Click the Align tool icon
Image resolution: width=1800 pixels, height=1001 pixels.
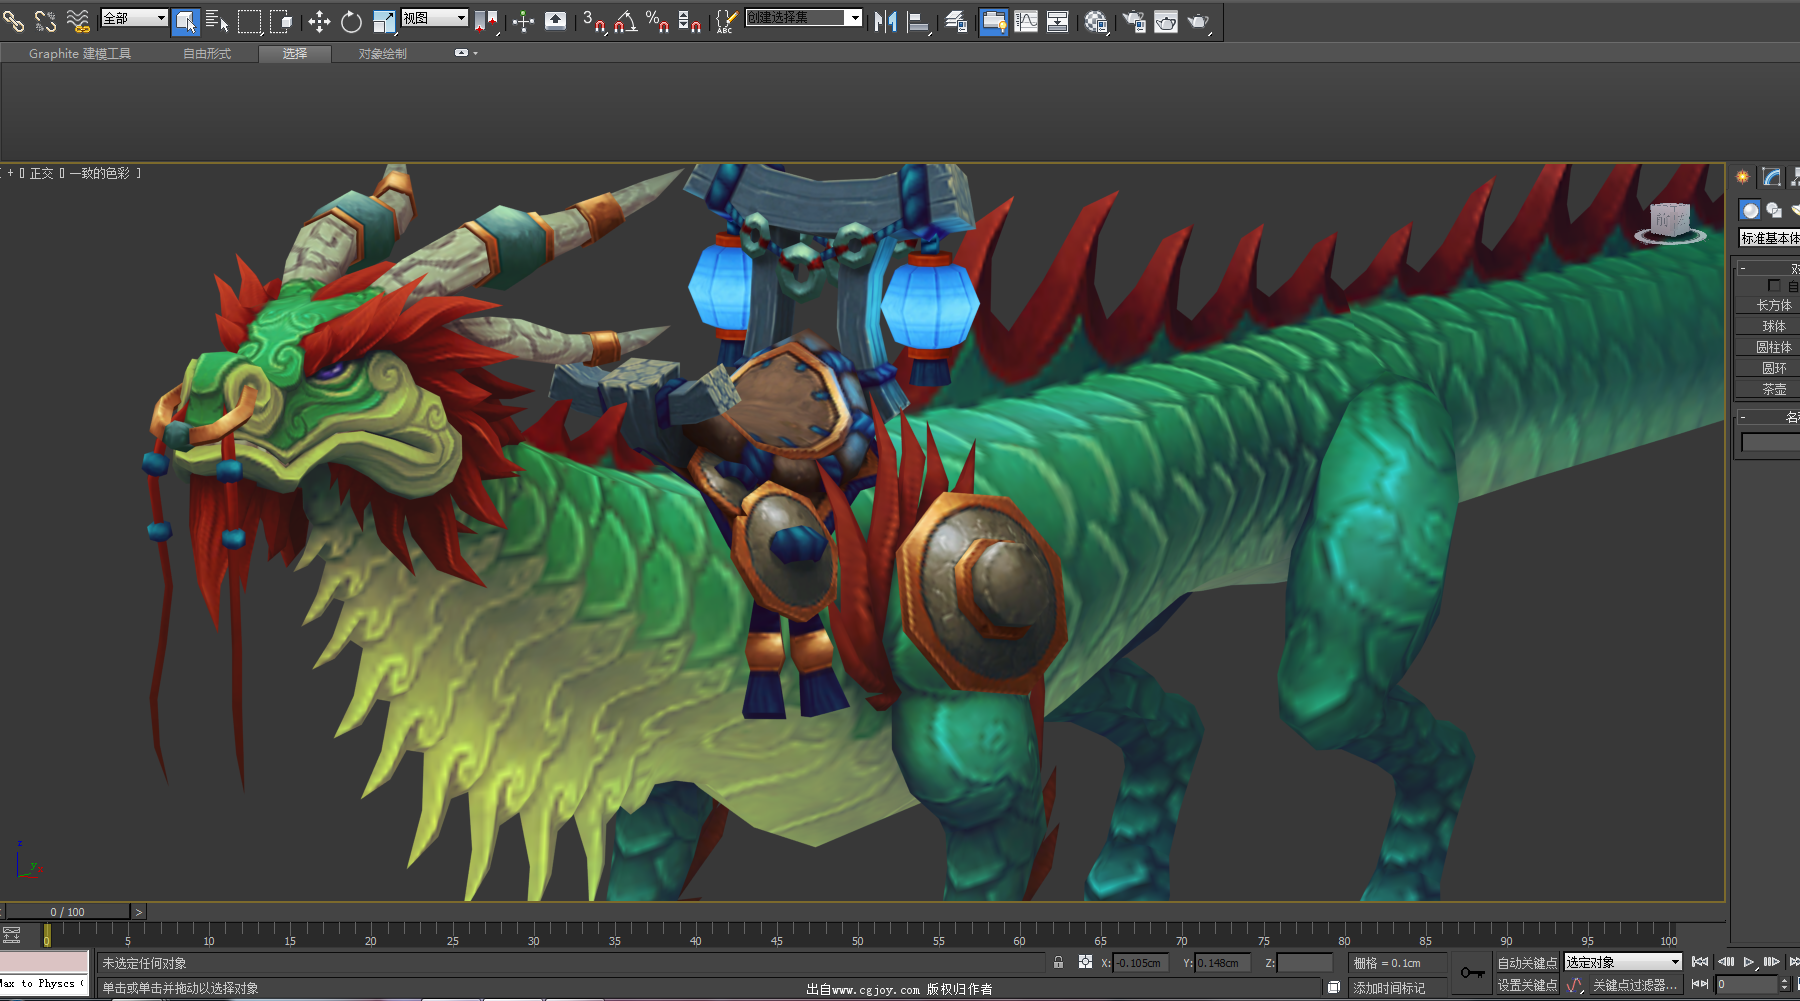[x=918, y=21]
